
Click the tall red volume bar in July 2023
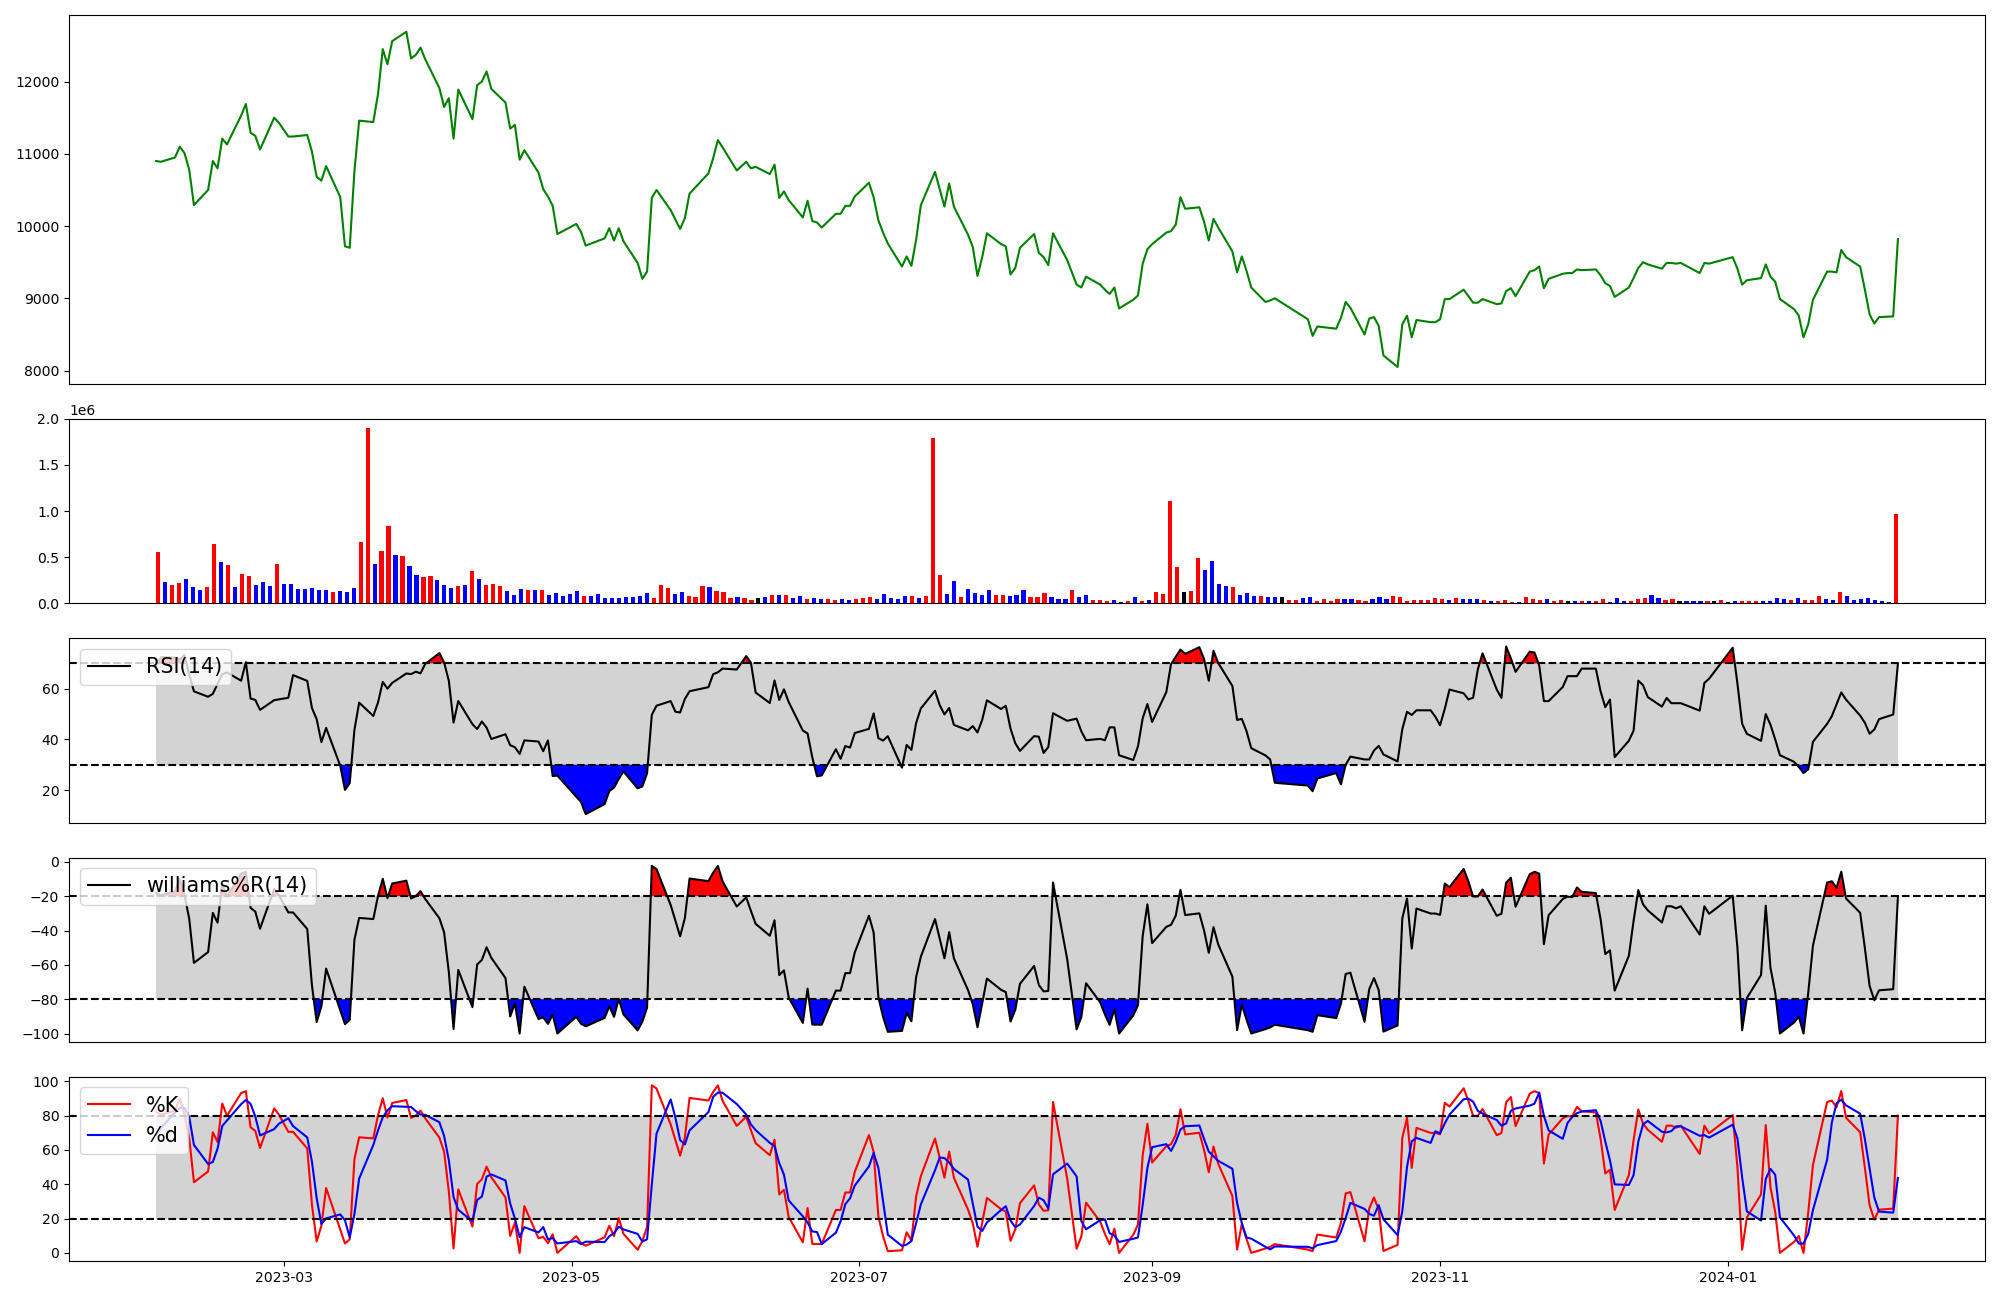point(933,520)
